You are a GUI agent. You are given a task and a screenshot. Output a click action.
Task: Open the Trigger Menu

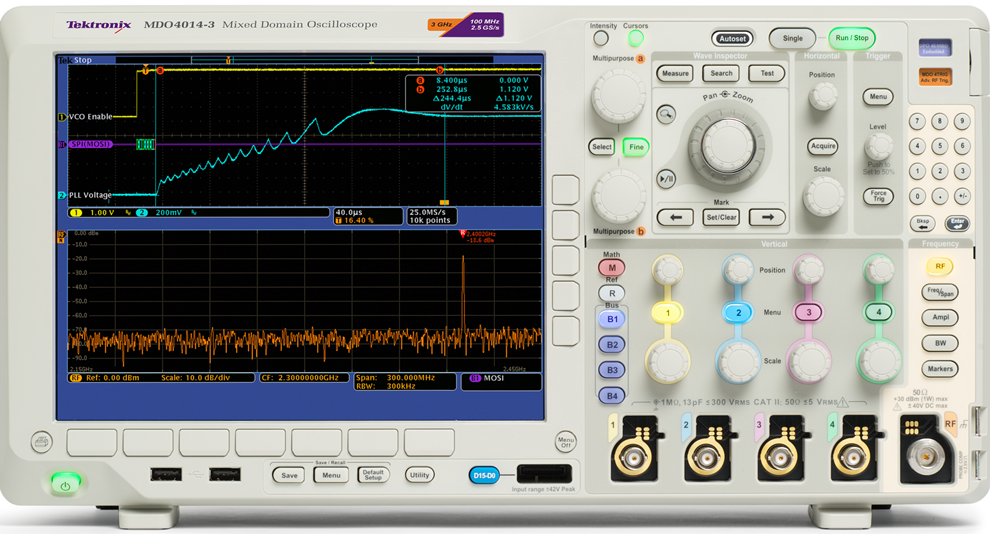(878, 97)
